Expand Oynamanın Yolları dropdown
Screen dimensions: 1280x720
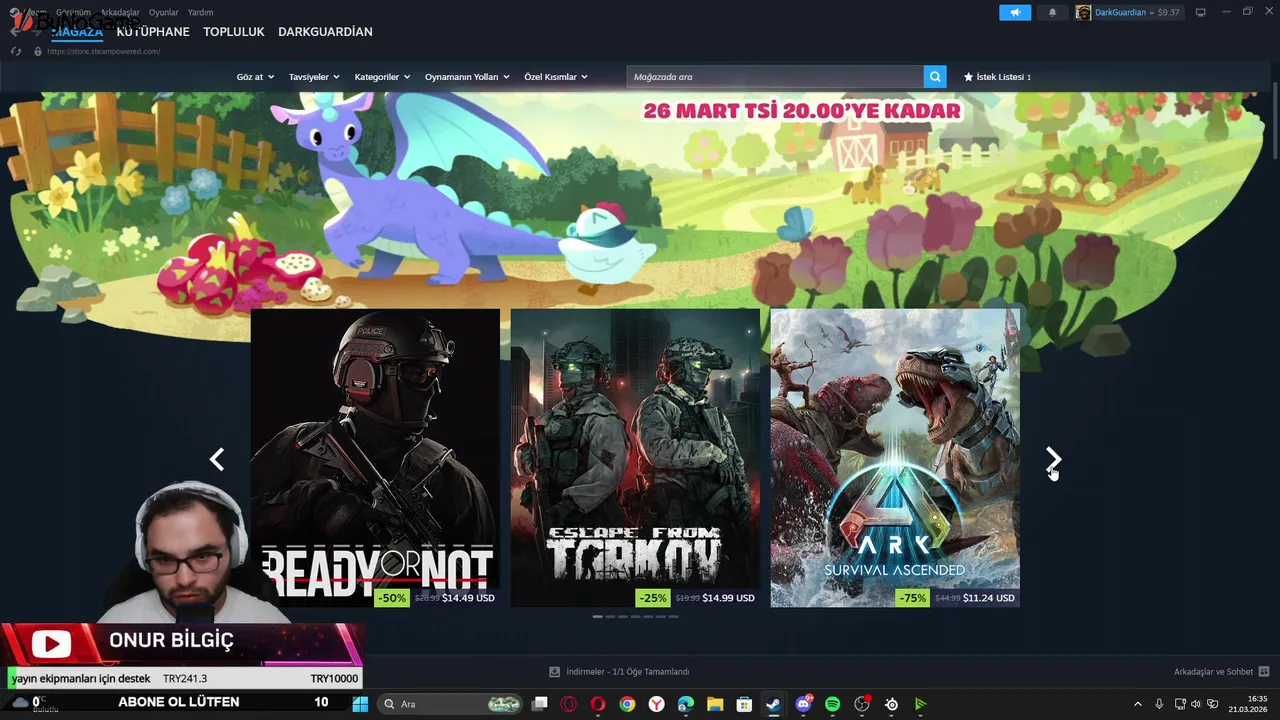pos(467,77)
